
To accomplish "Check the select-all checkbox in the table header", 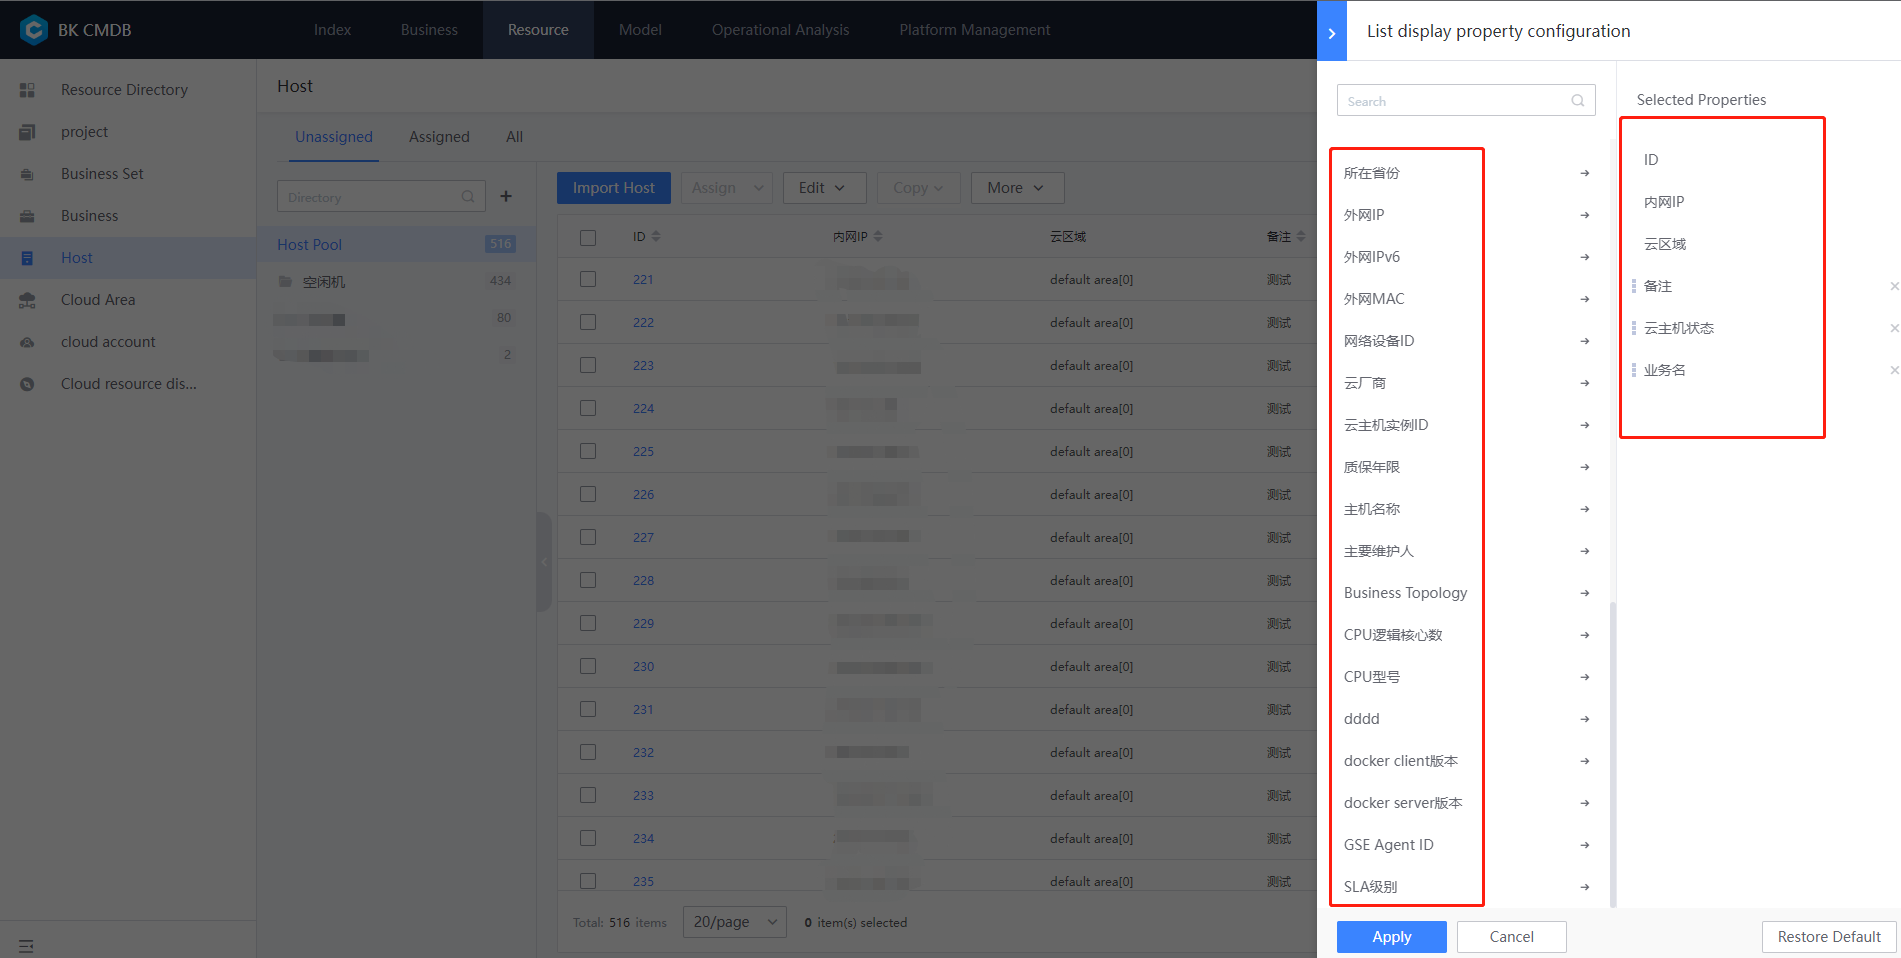I will [x=587, y=236].
